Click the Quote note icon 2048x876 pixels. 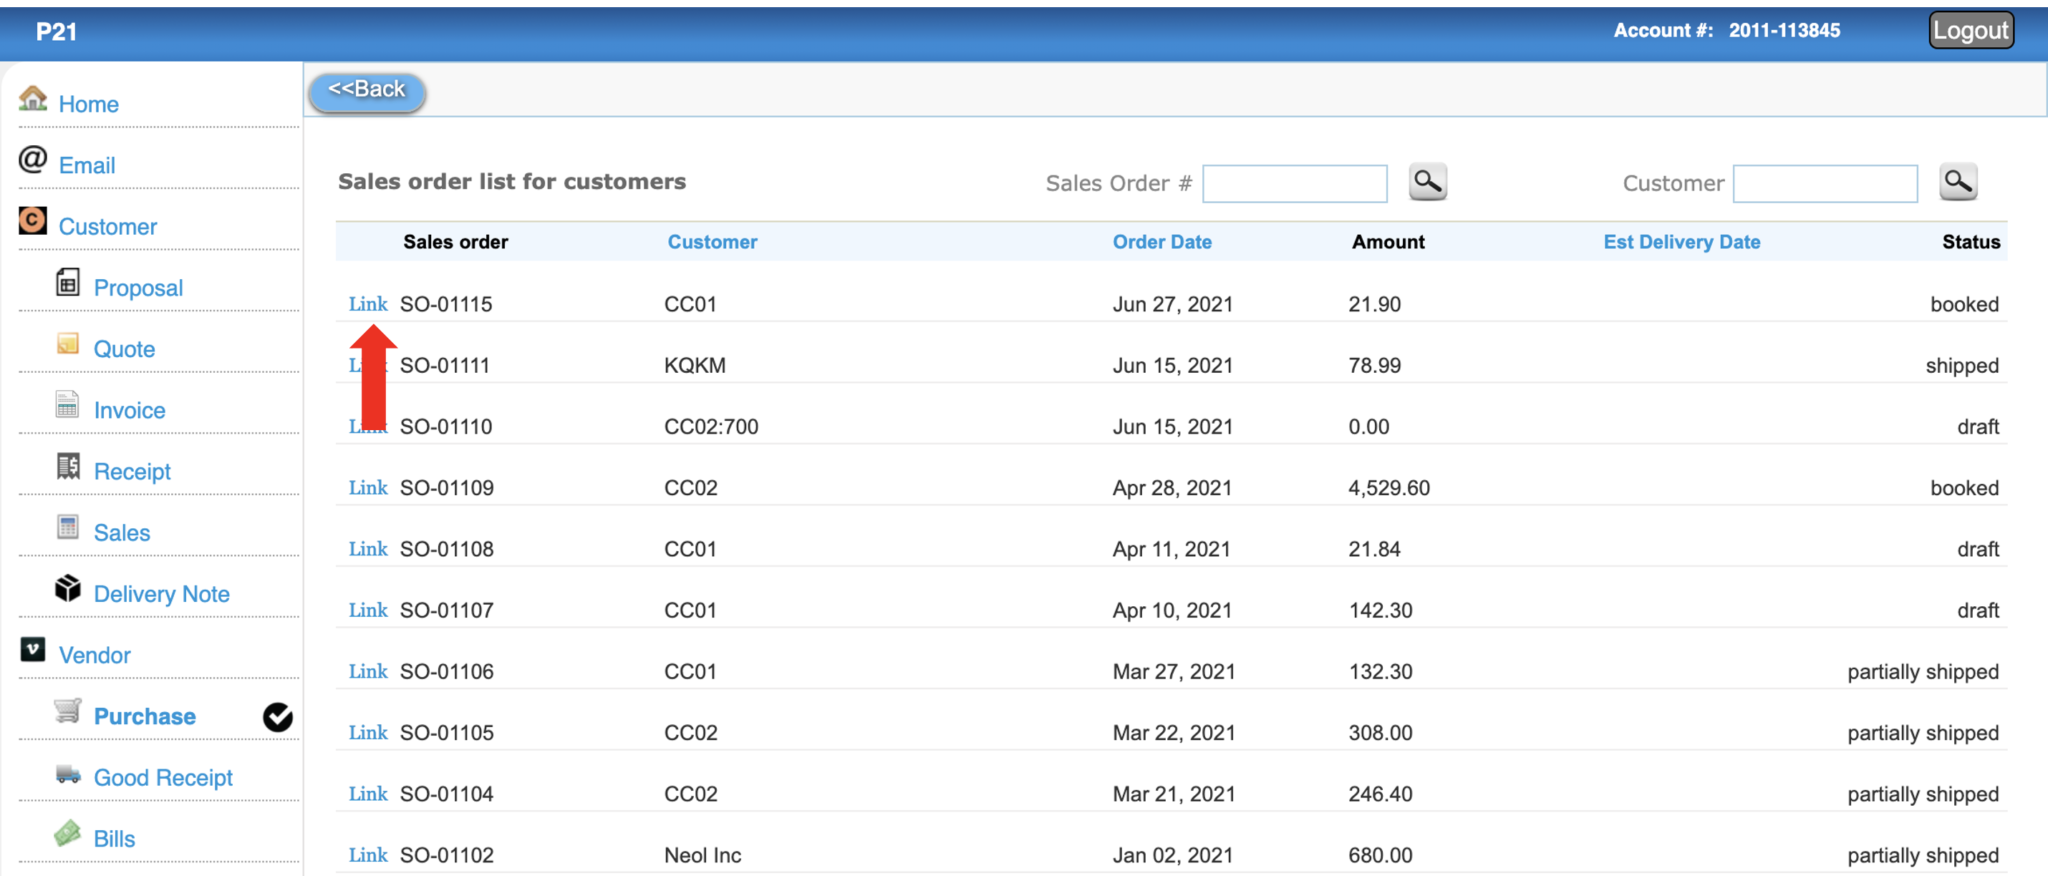[x=68, y=344]
